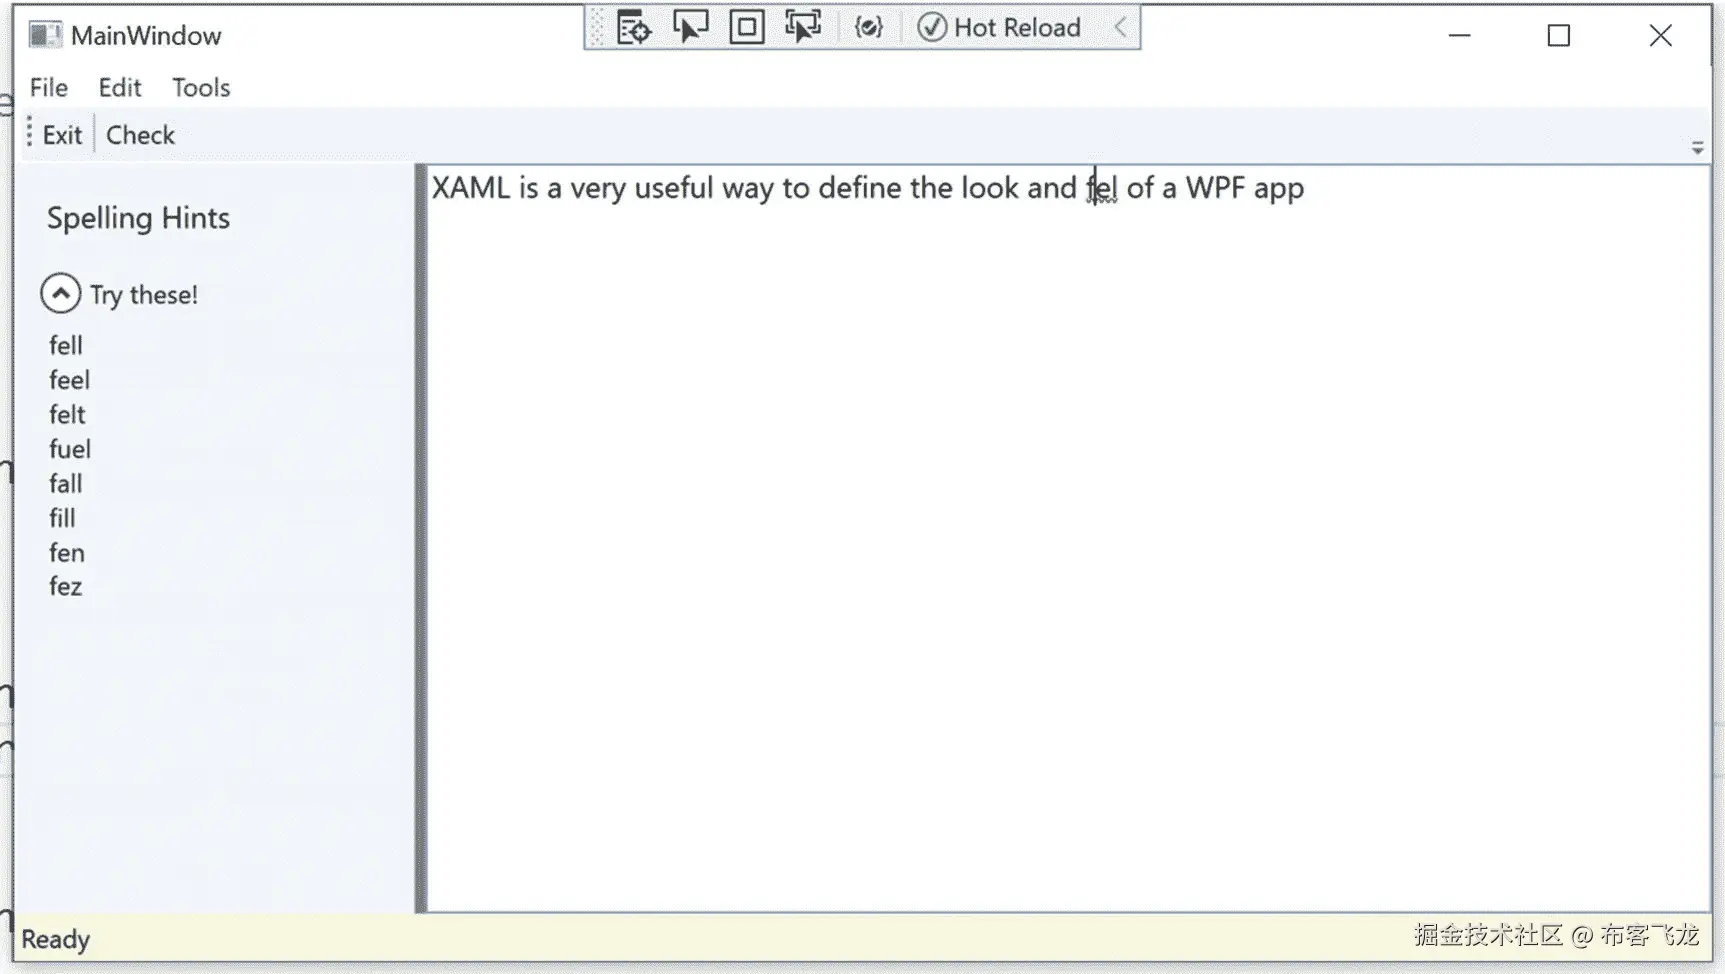
Task: Select the spelling hint 'fall'
Action: point(66,484)
